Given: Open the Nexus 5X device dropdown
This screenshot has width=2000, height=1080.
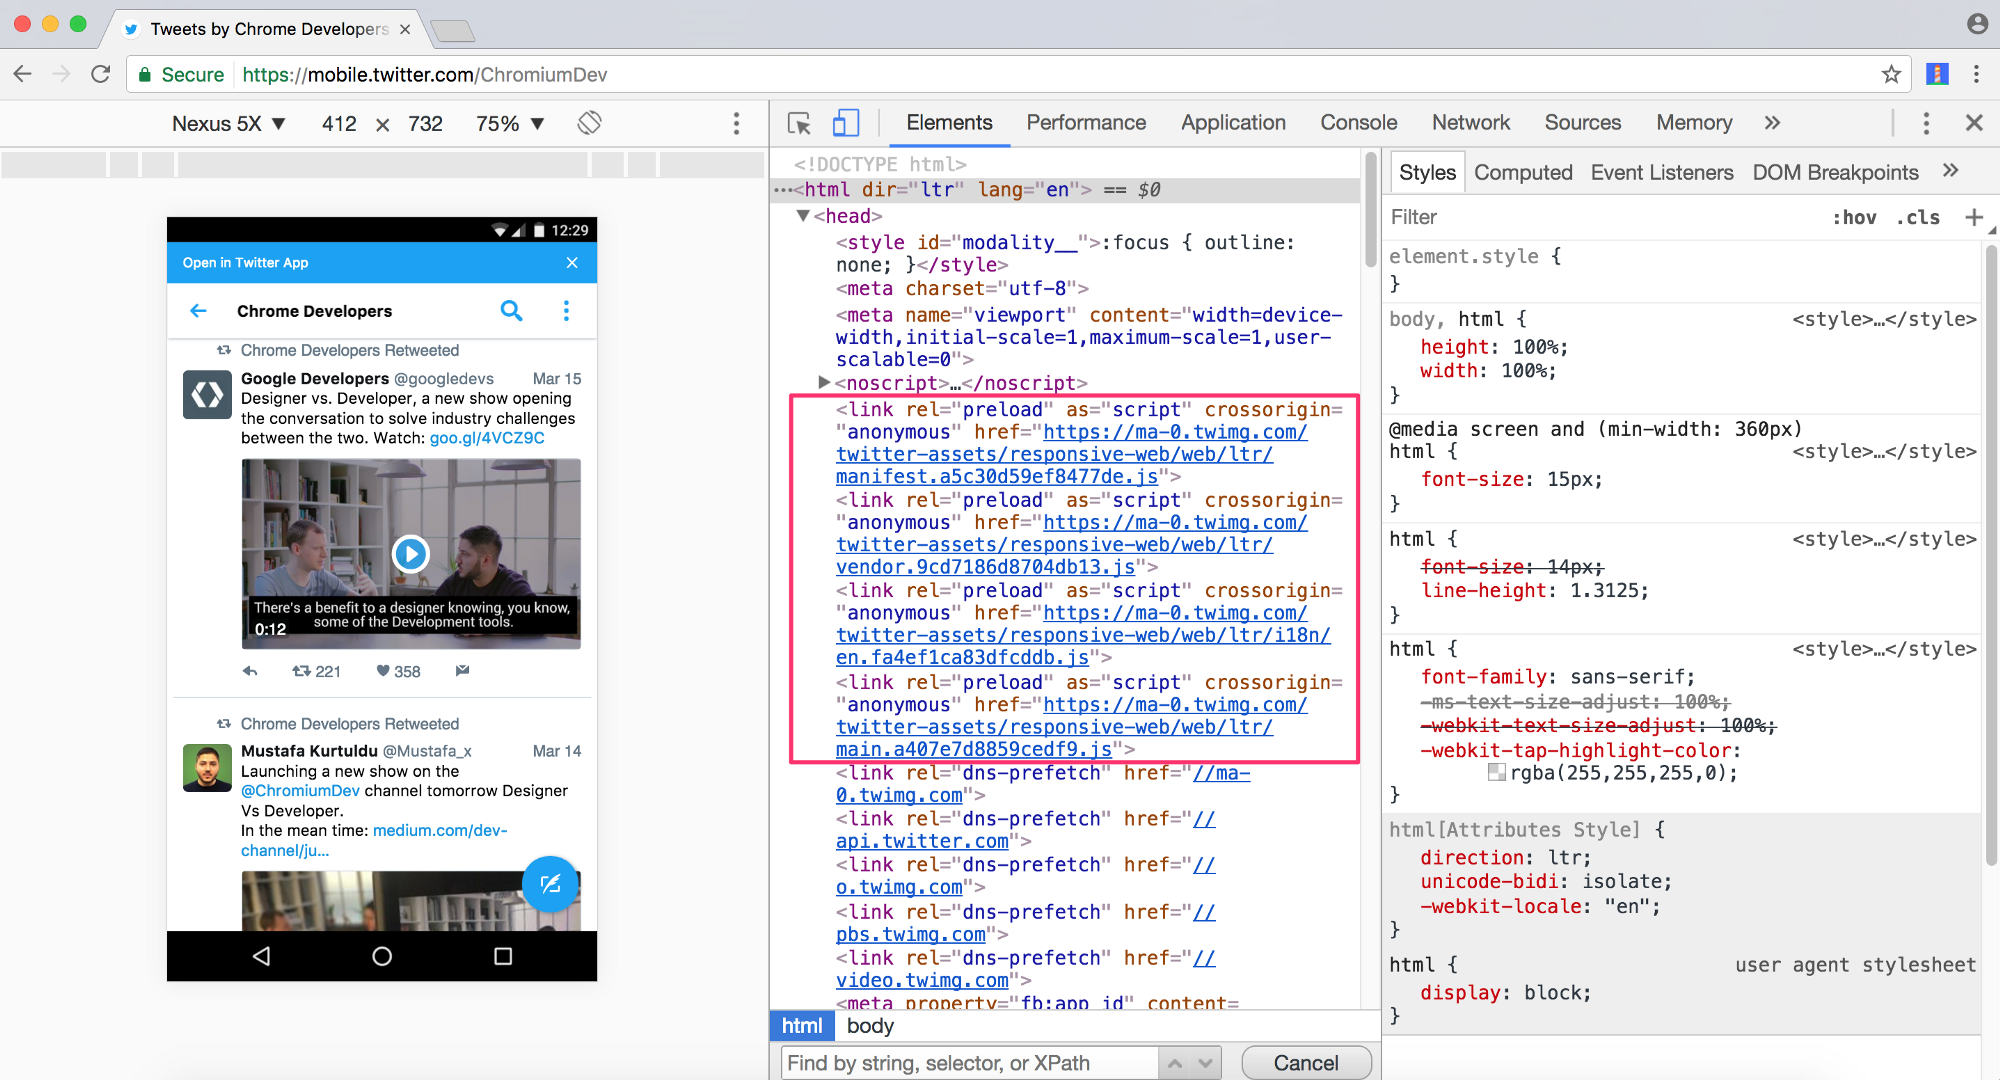Looking at the screenshot, I should [x=228, y=124].
